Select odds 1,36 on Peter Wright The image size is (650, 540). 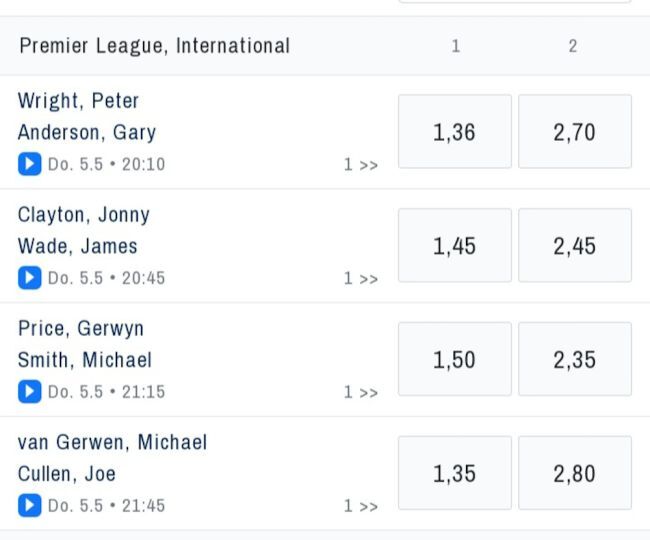point(455,132)
